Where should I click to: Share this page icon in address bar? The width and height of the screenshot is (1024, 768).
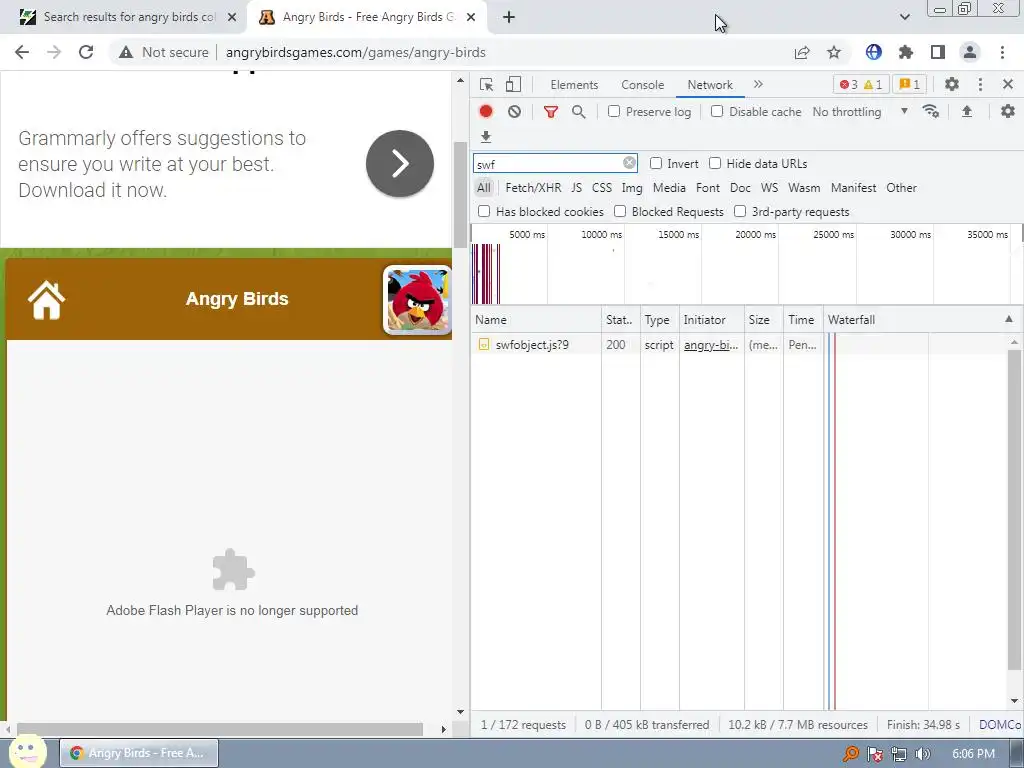pyautogui.click(x=802, y=53)
